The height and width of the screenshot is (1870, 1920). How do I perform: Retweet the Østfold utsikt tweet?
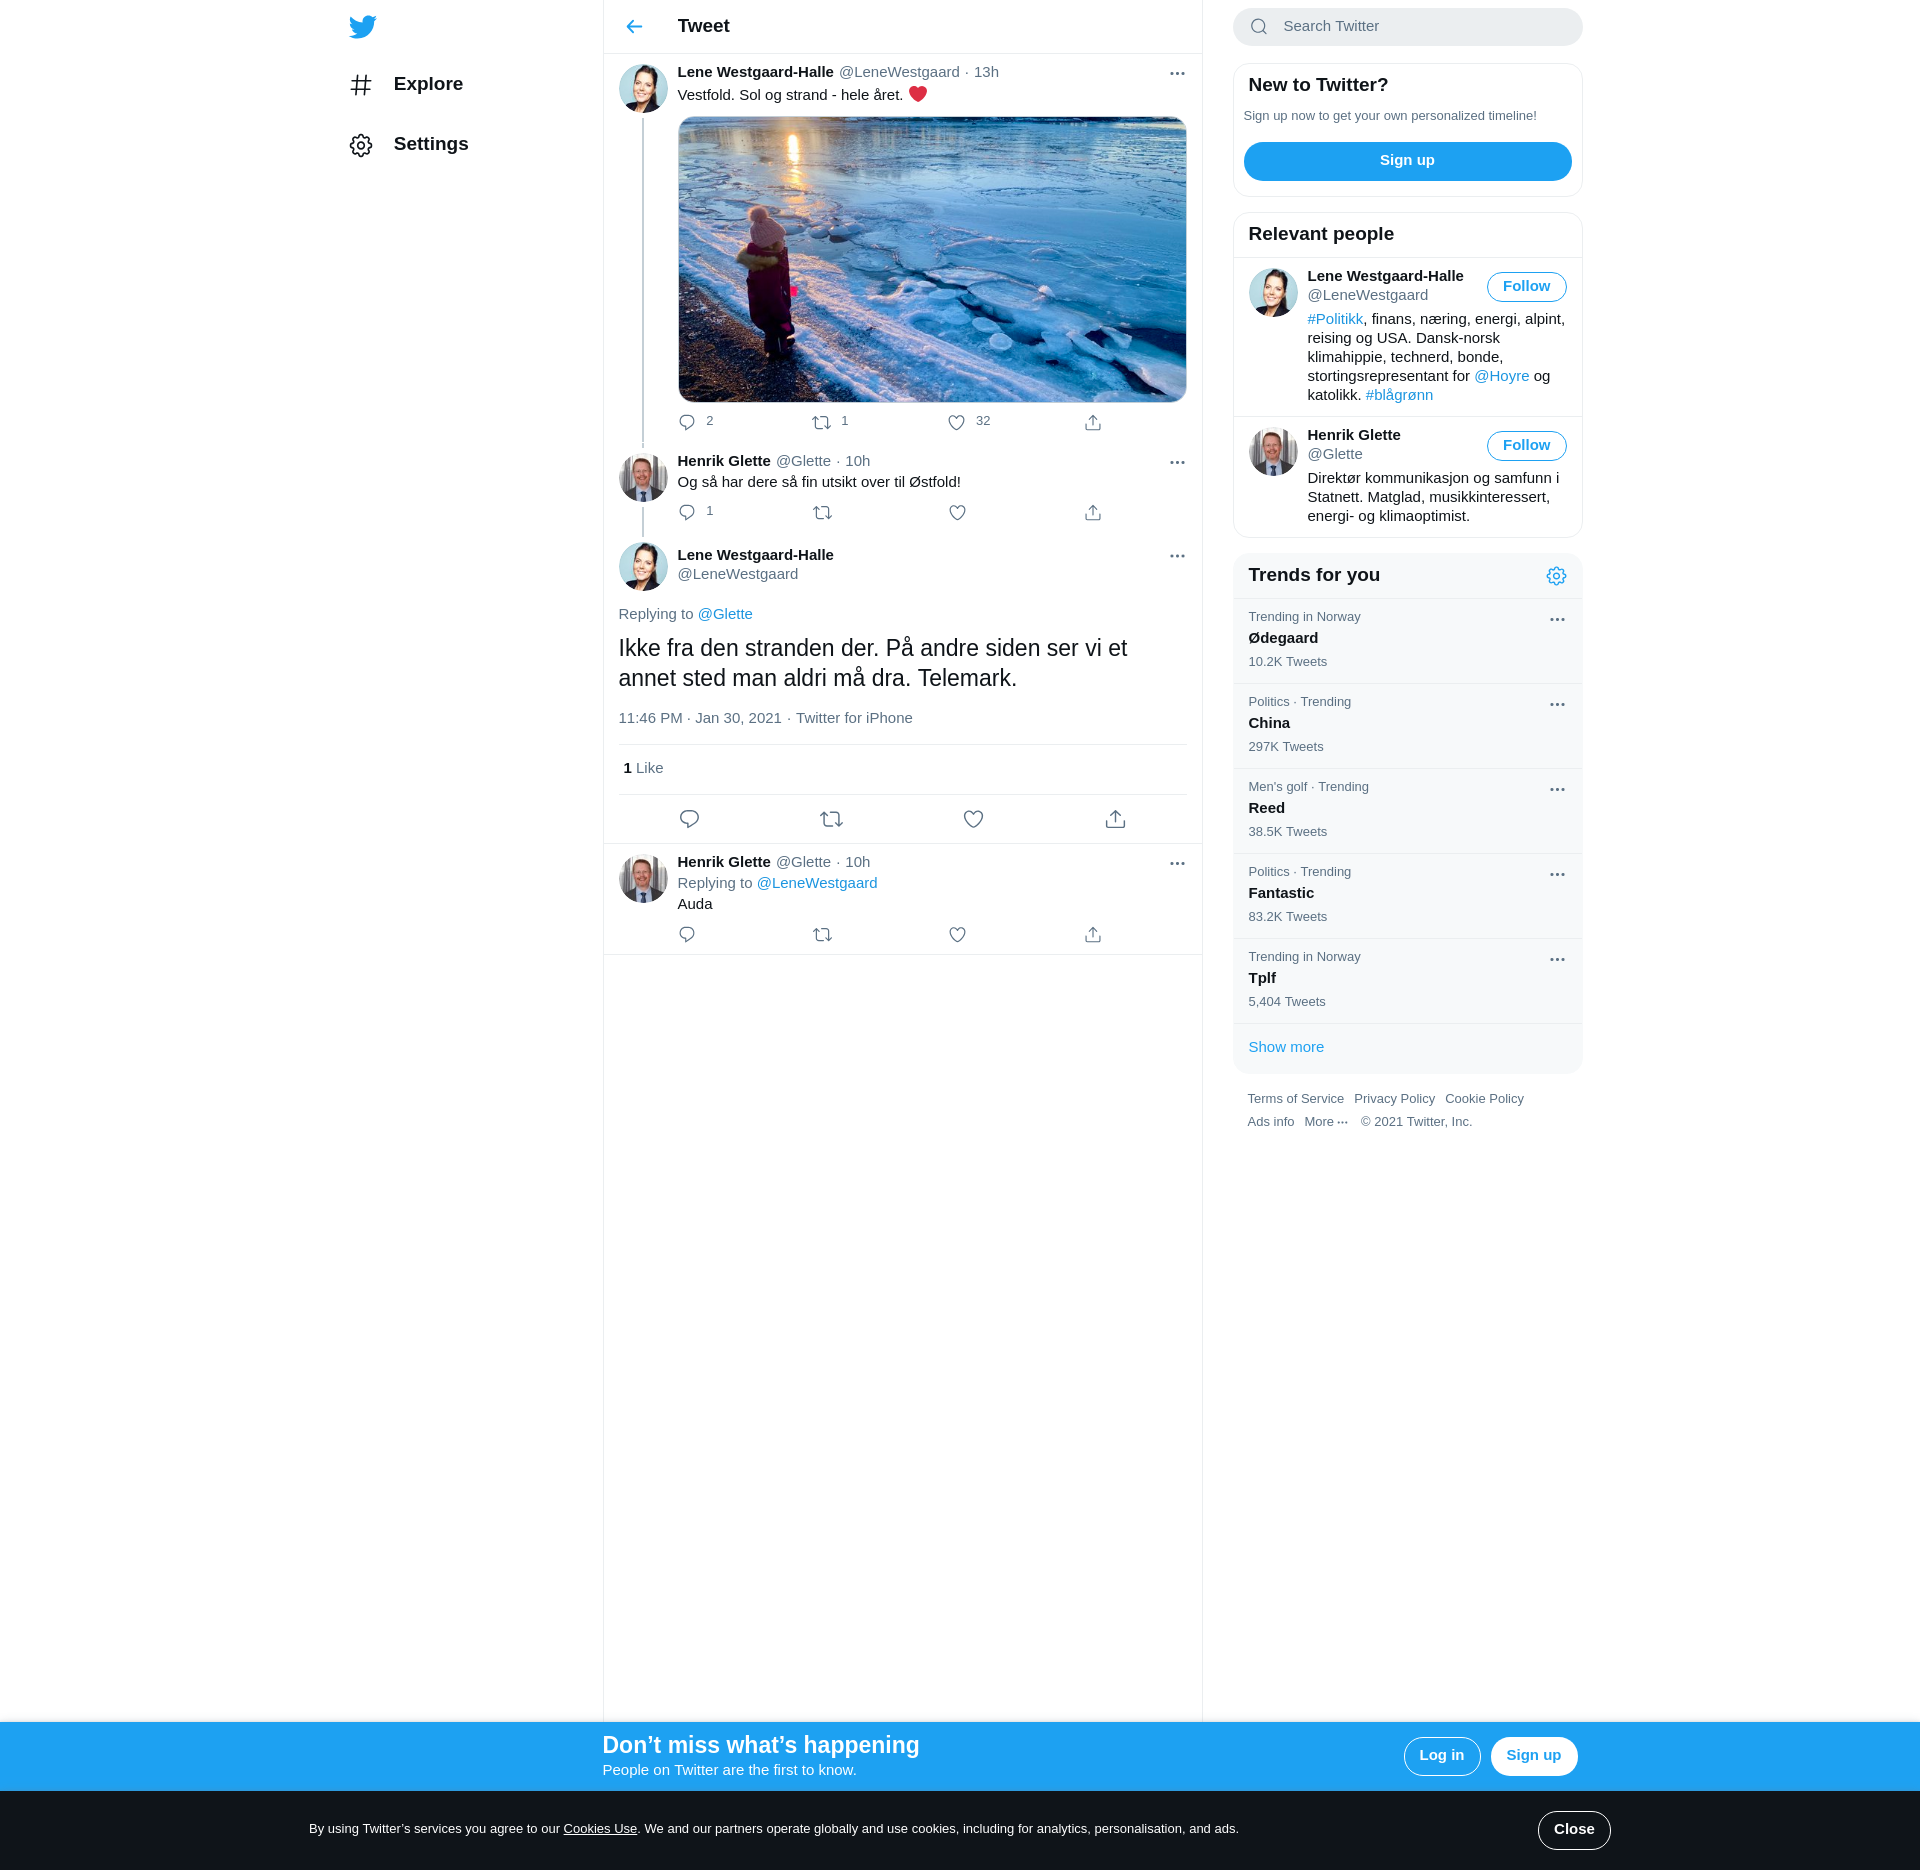[x=822, y=512]
